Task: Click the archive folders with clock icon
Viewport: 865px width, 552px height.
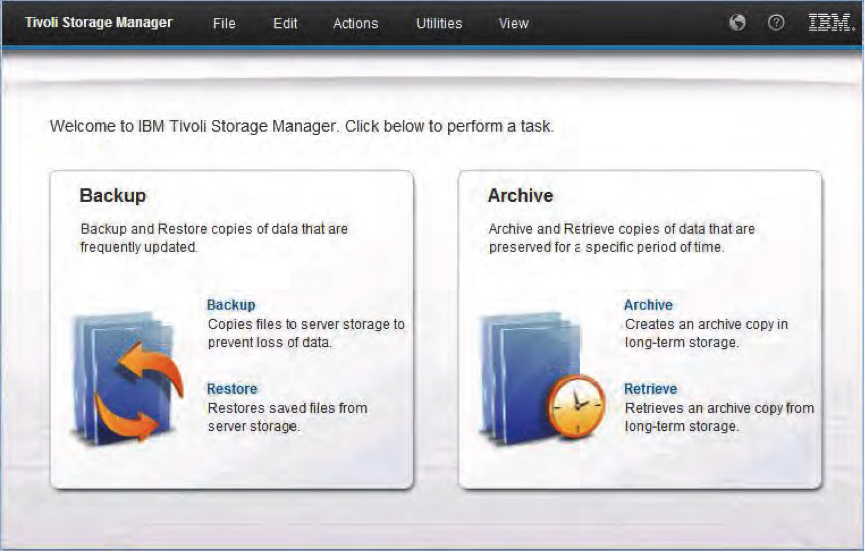Action: [x=542, y=378]
